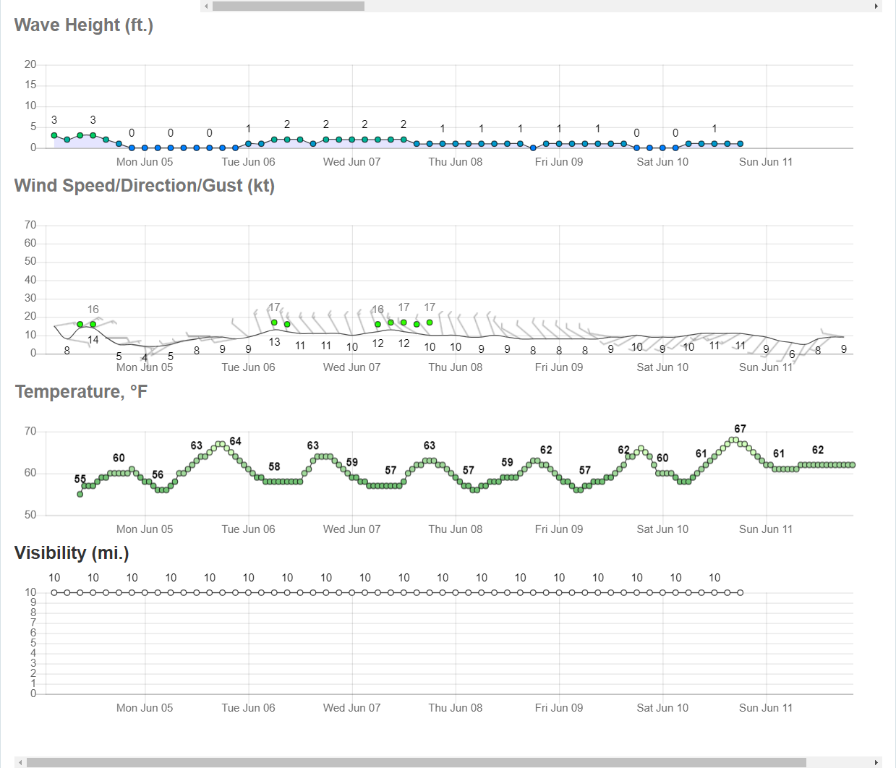
Task: Click the bottom scrollbar's left arrow
Action: click(x=20, y=762)
